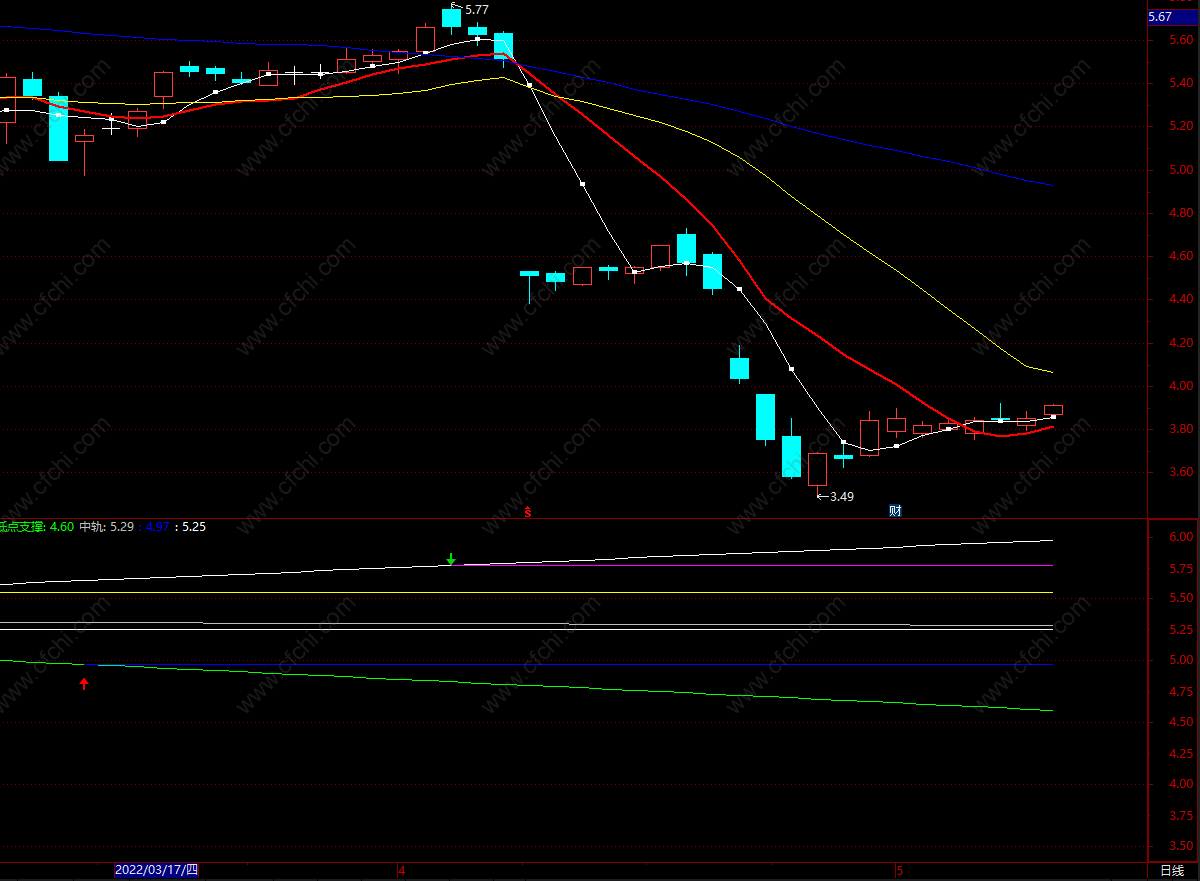
Task: Select the 2022/03/17 date label
Action: pyautogui.click(x=157, y=870)
